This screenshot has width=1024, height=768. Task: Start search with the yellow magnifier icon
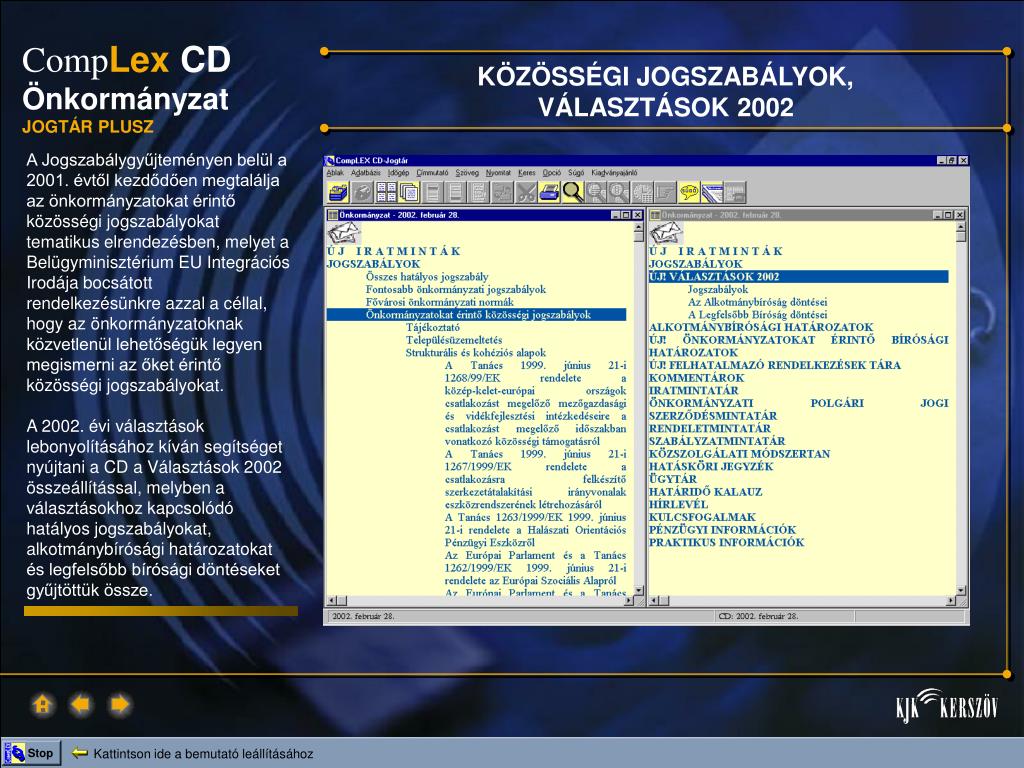[573, 192]
